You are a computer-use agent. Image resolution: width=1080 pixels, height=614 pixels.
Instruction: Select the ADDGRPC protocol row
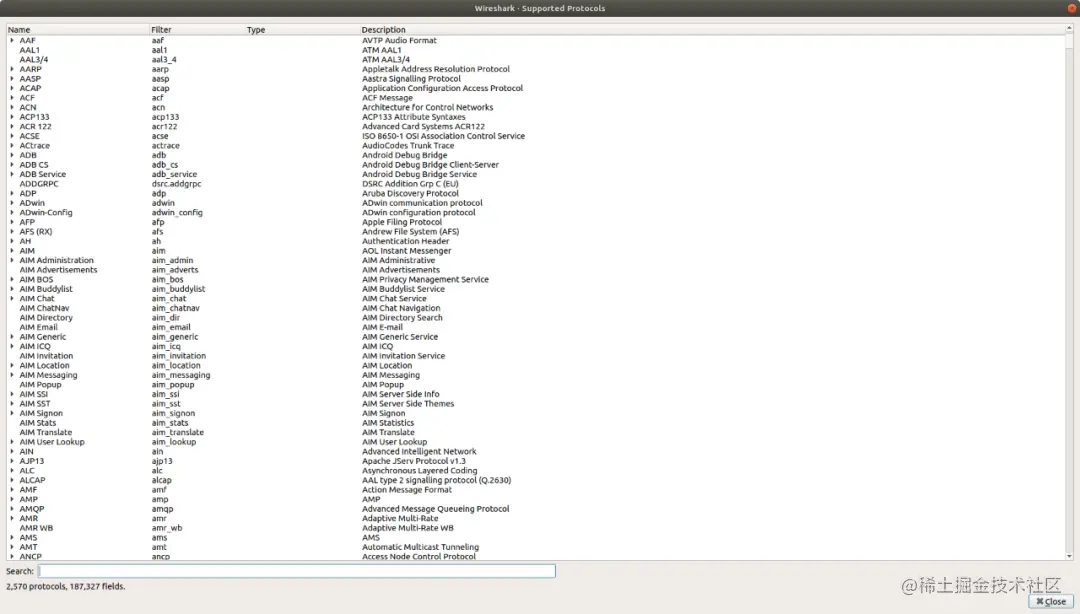(535, 184)
